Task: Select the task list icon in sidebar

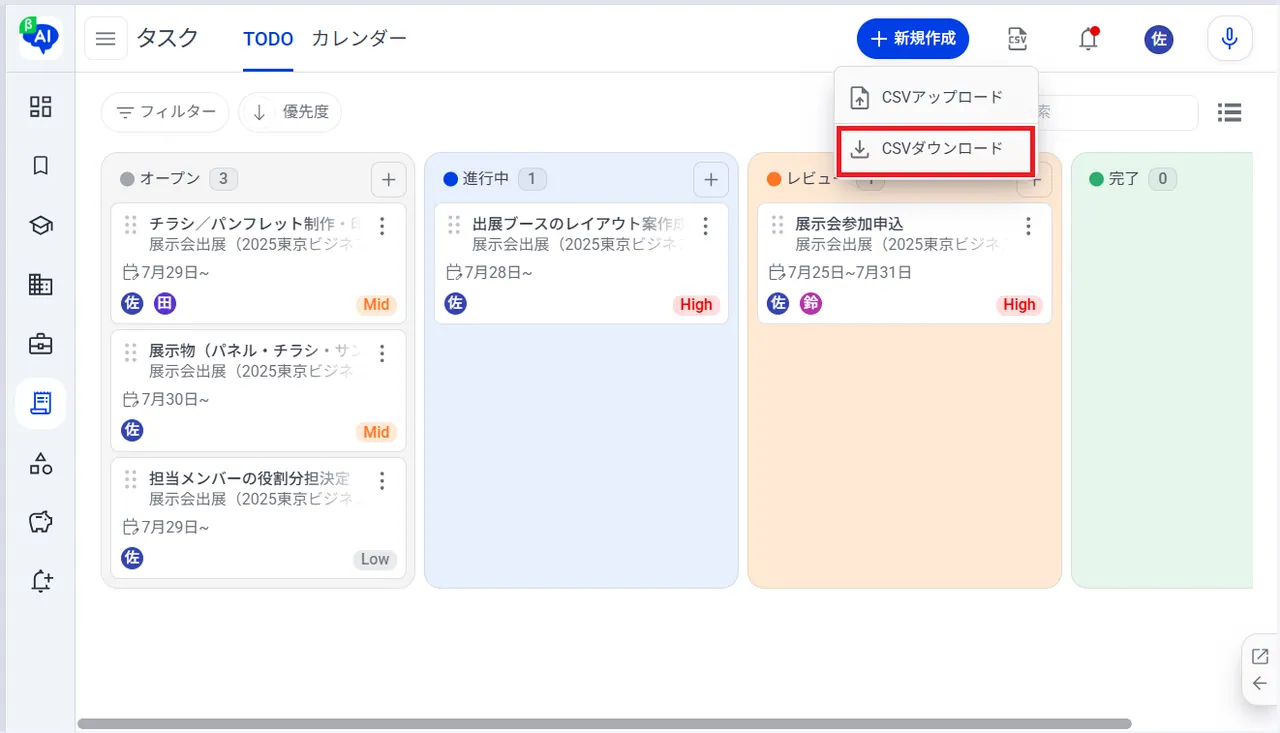Action: tap(41, 403)
